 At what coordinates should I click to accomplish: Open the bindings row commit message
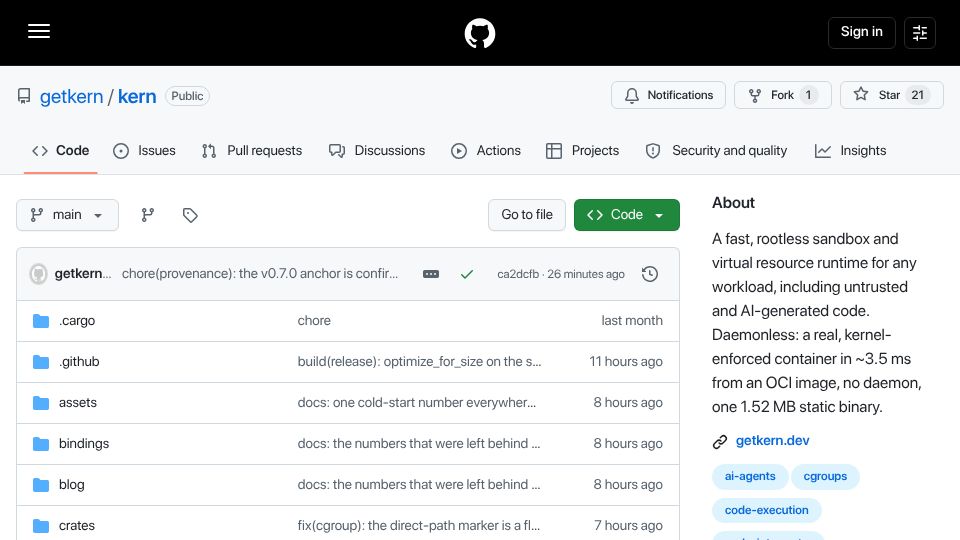tap(419, 444)
